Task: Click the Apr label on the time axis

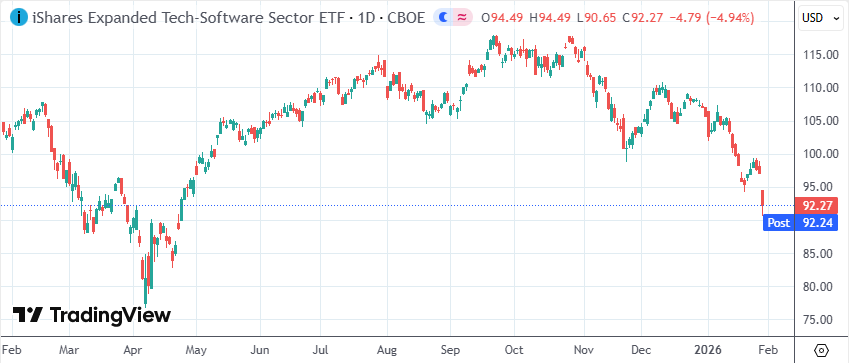Action: coord(133,350)
